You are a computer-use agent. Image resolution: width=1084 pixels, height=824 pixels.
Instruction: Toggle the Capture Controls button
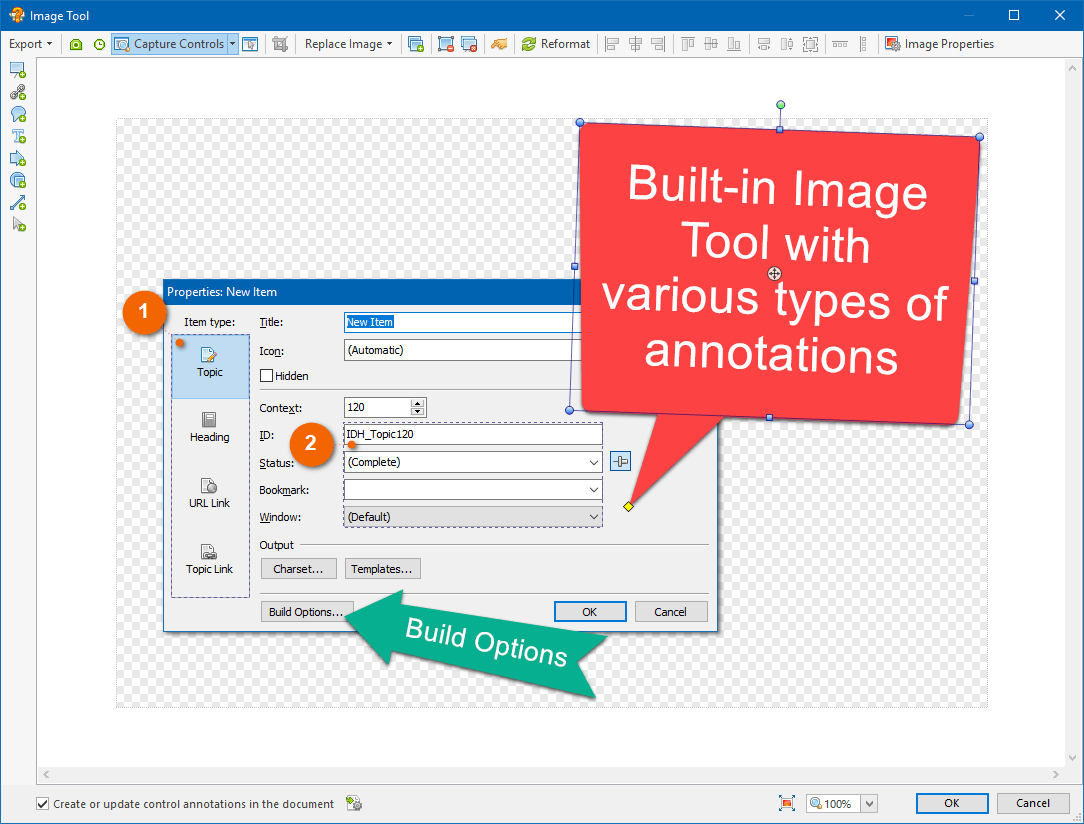pyautogui.click(x=168, y=44)
